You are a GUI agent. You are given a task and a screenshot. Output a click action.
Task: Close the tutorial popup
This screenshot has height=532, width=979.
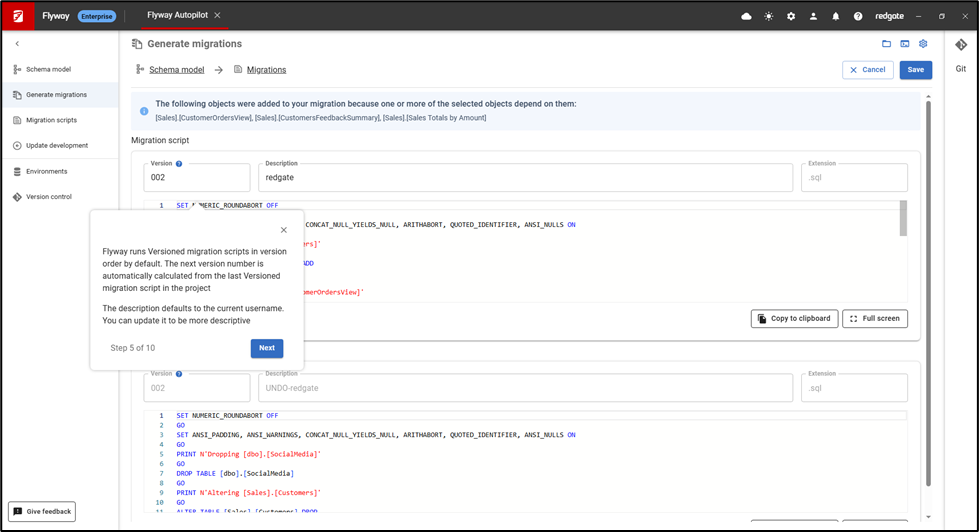(x=283, y=230)
